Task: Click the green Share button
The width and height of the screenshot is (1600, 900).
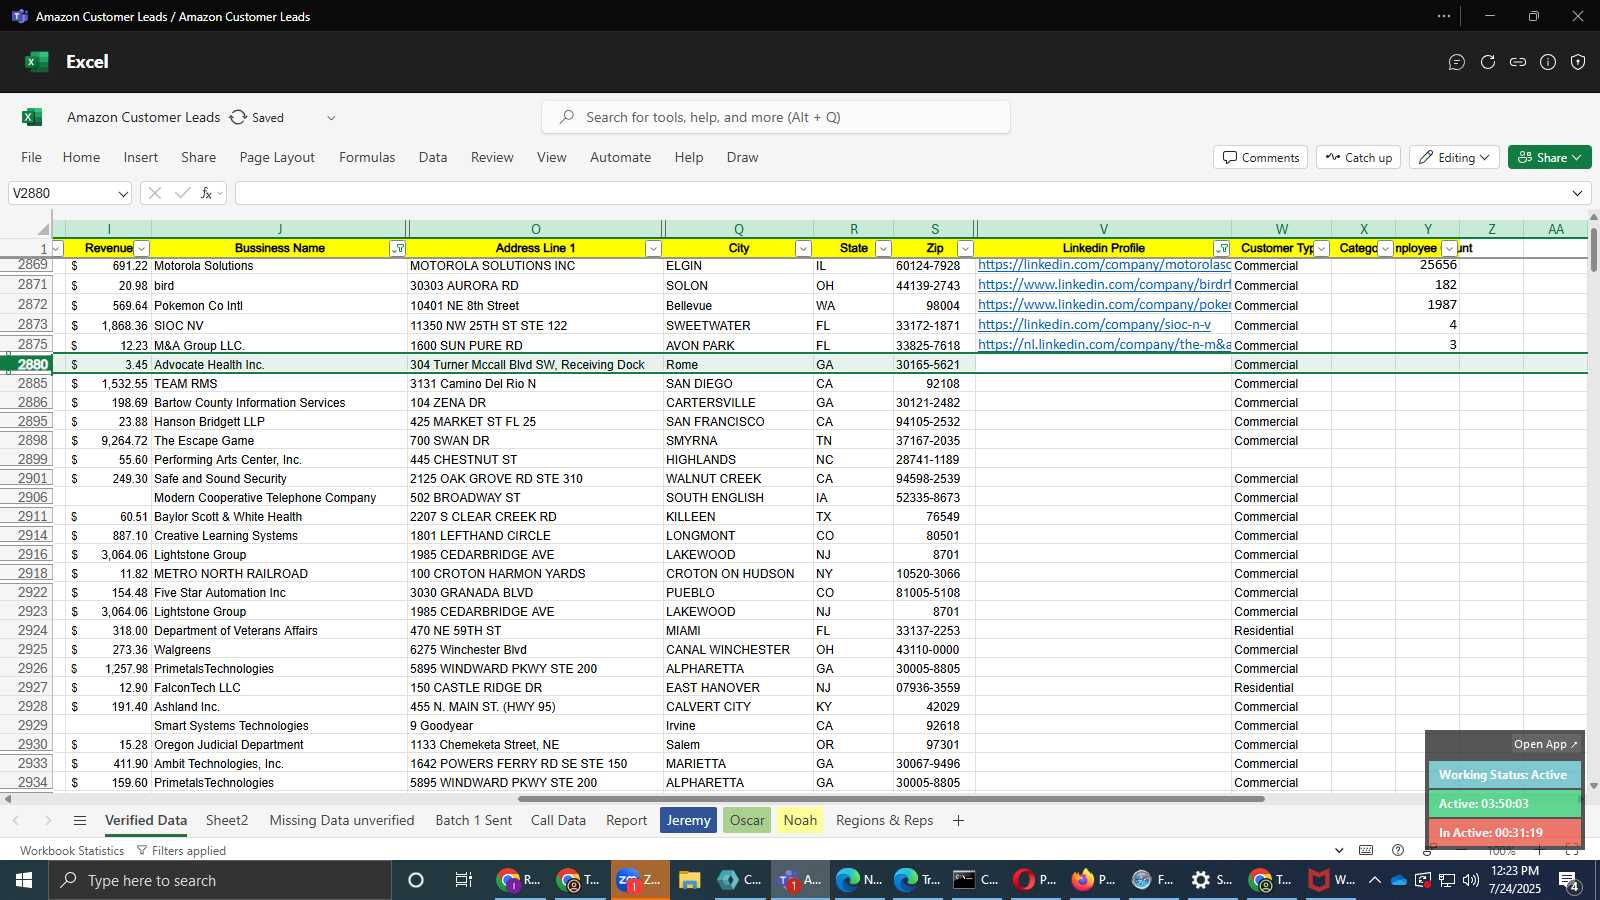Action: (x=1549, y=157)
